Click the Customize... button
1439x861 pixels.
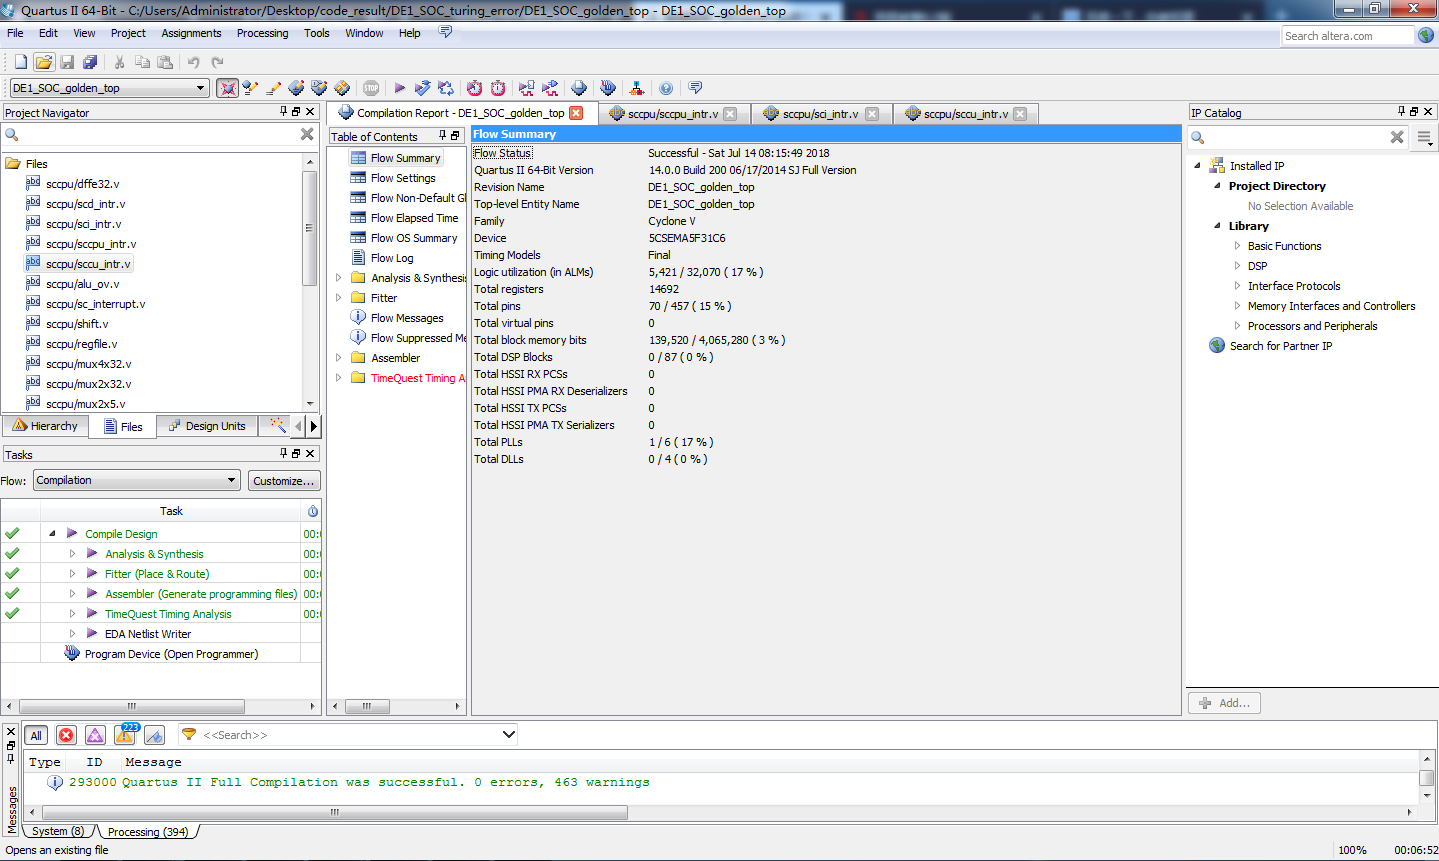pos(284,481)
